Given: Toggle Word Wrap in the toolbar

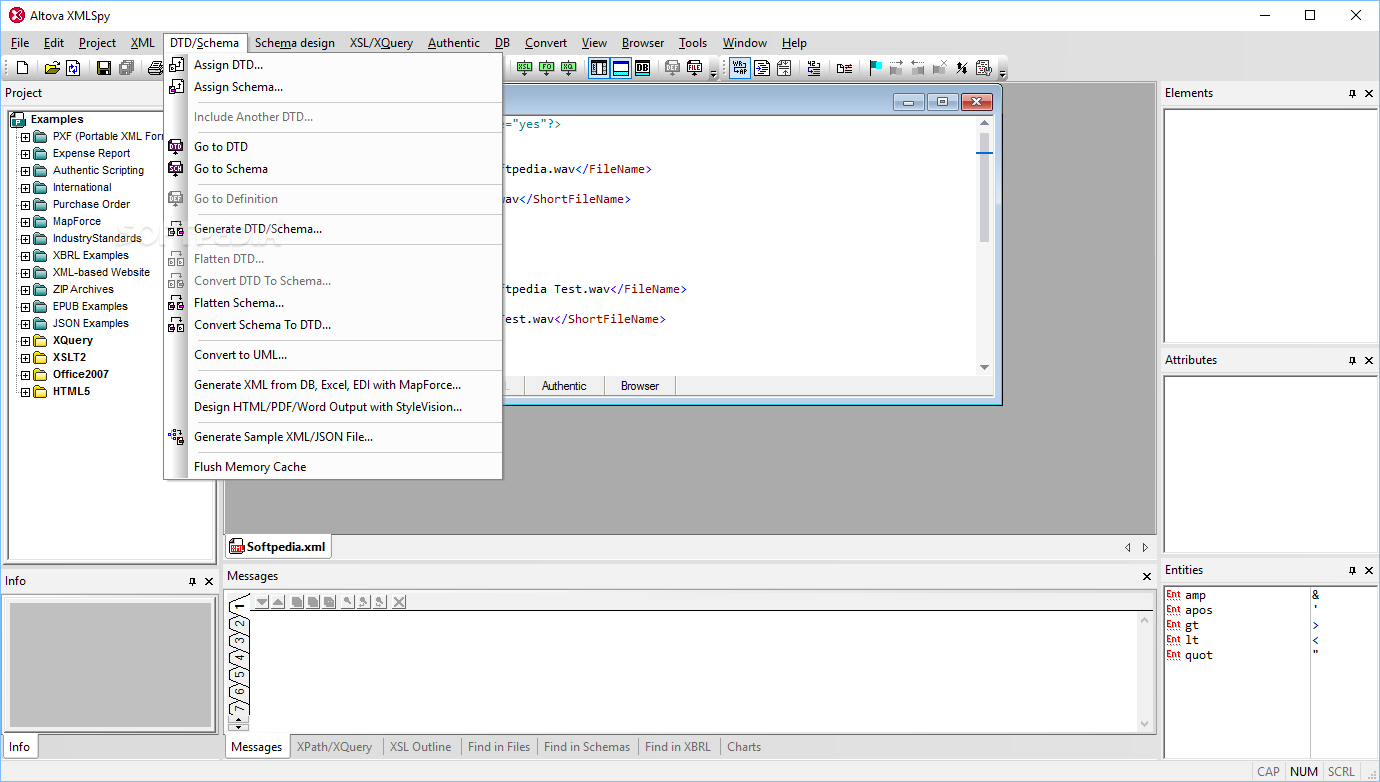Looking at the screenshot, I should [740, 68].
